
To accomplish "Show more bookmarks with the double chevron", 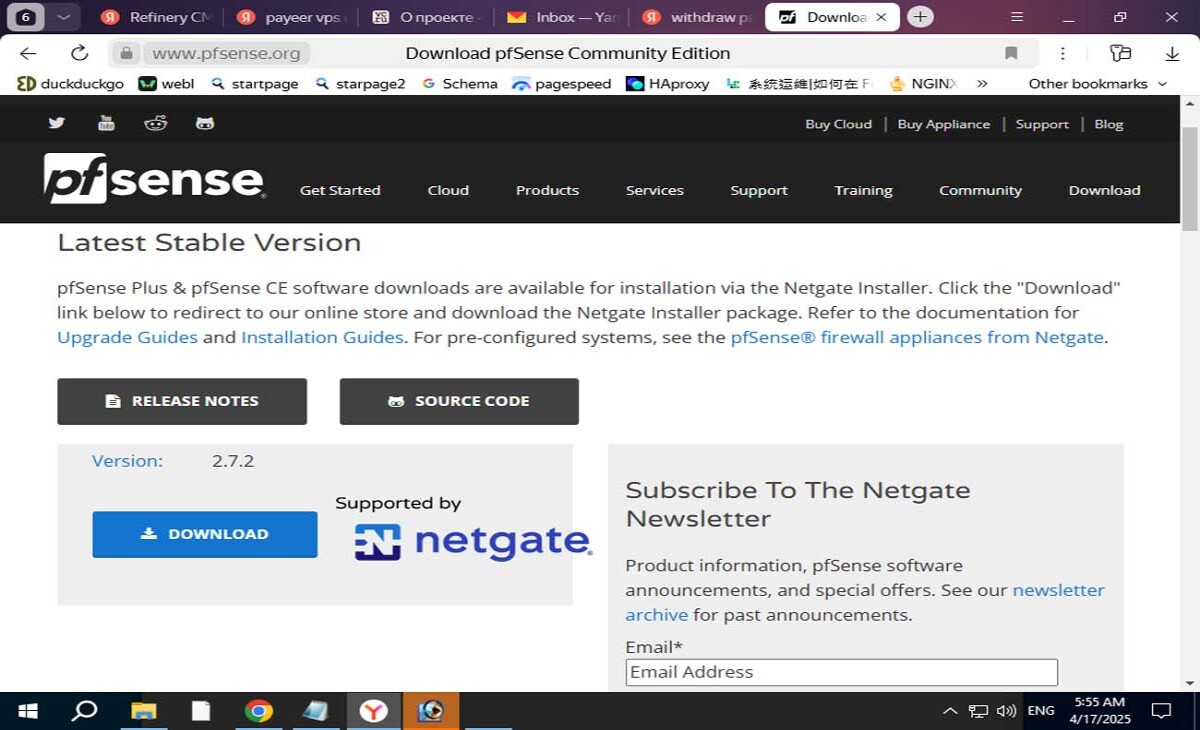I will [x=982, y=84].
